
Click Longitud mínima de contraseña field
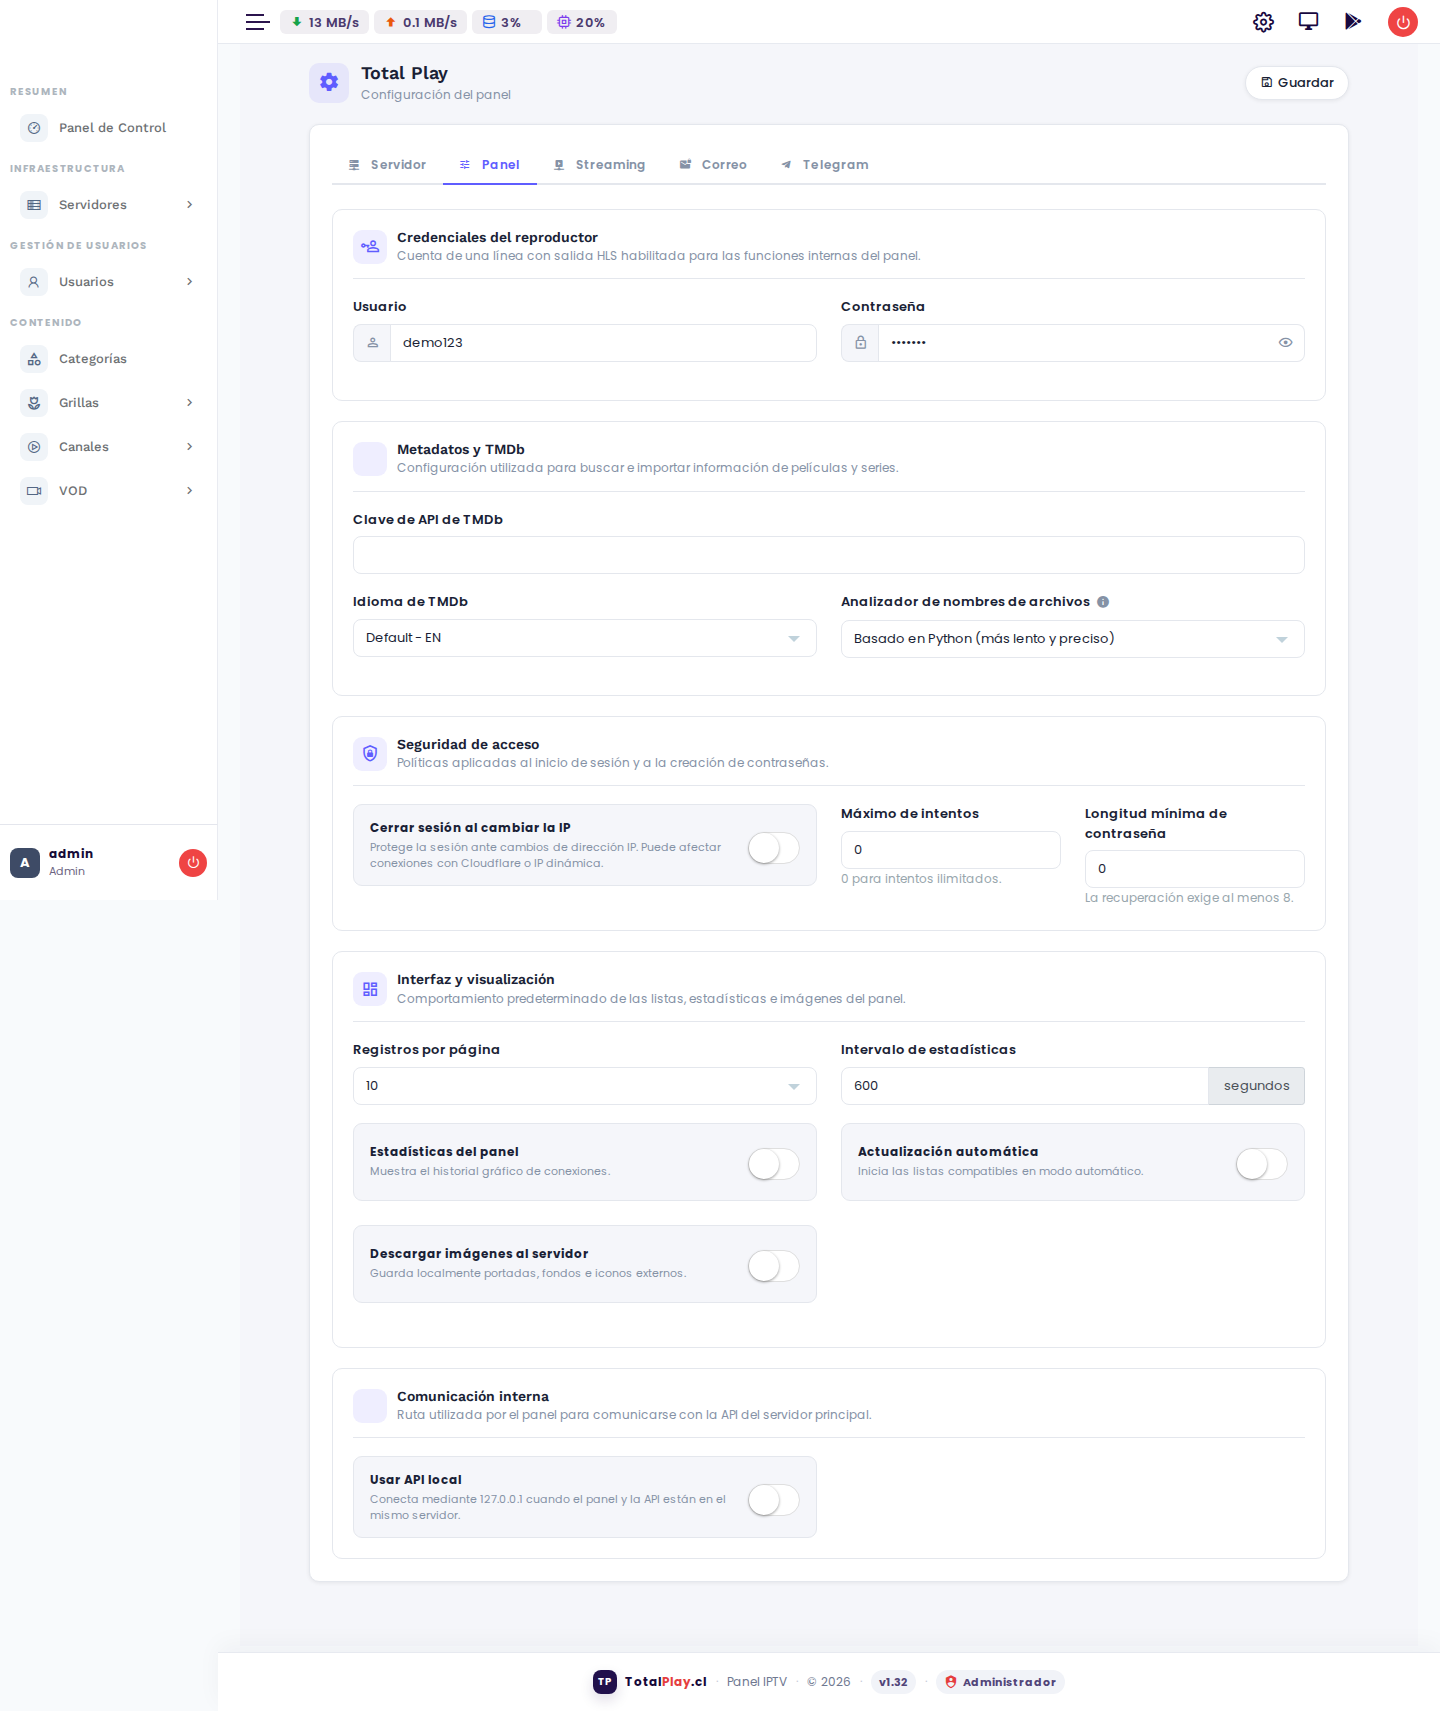pos(1195,869)
